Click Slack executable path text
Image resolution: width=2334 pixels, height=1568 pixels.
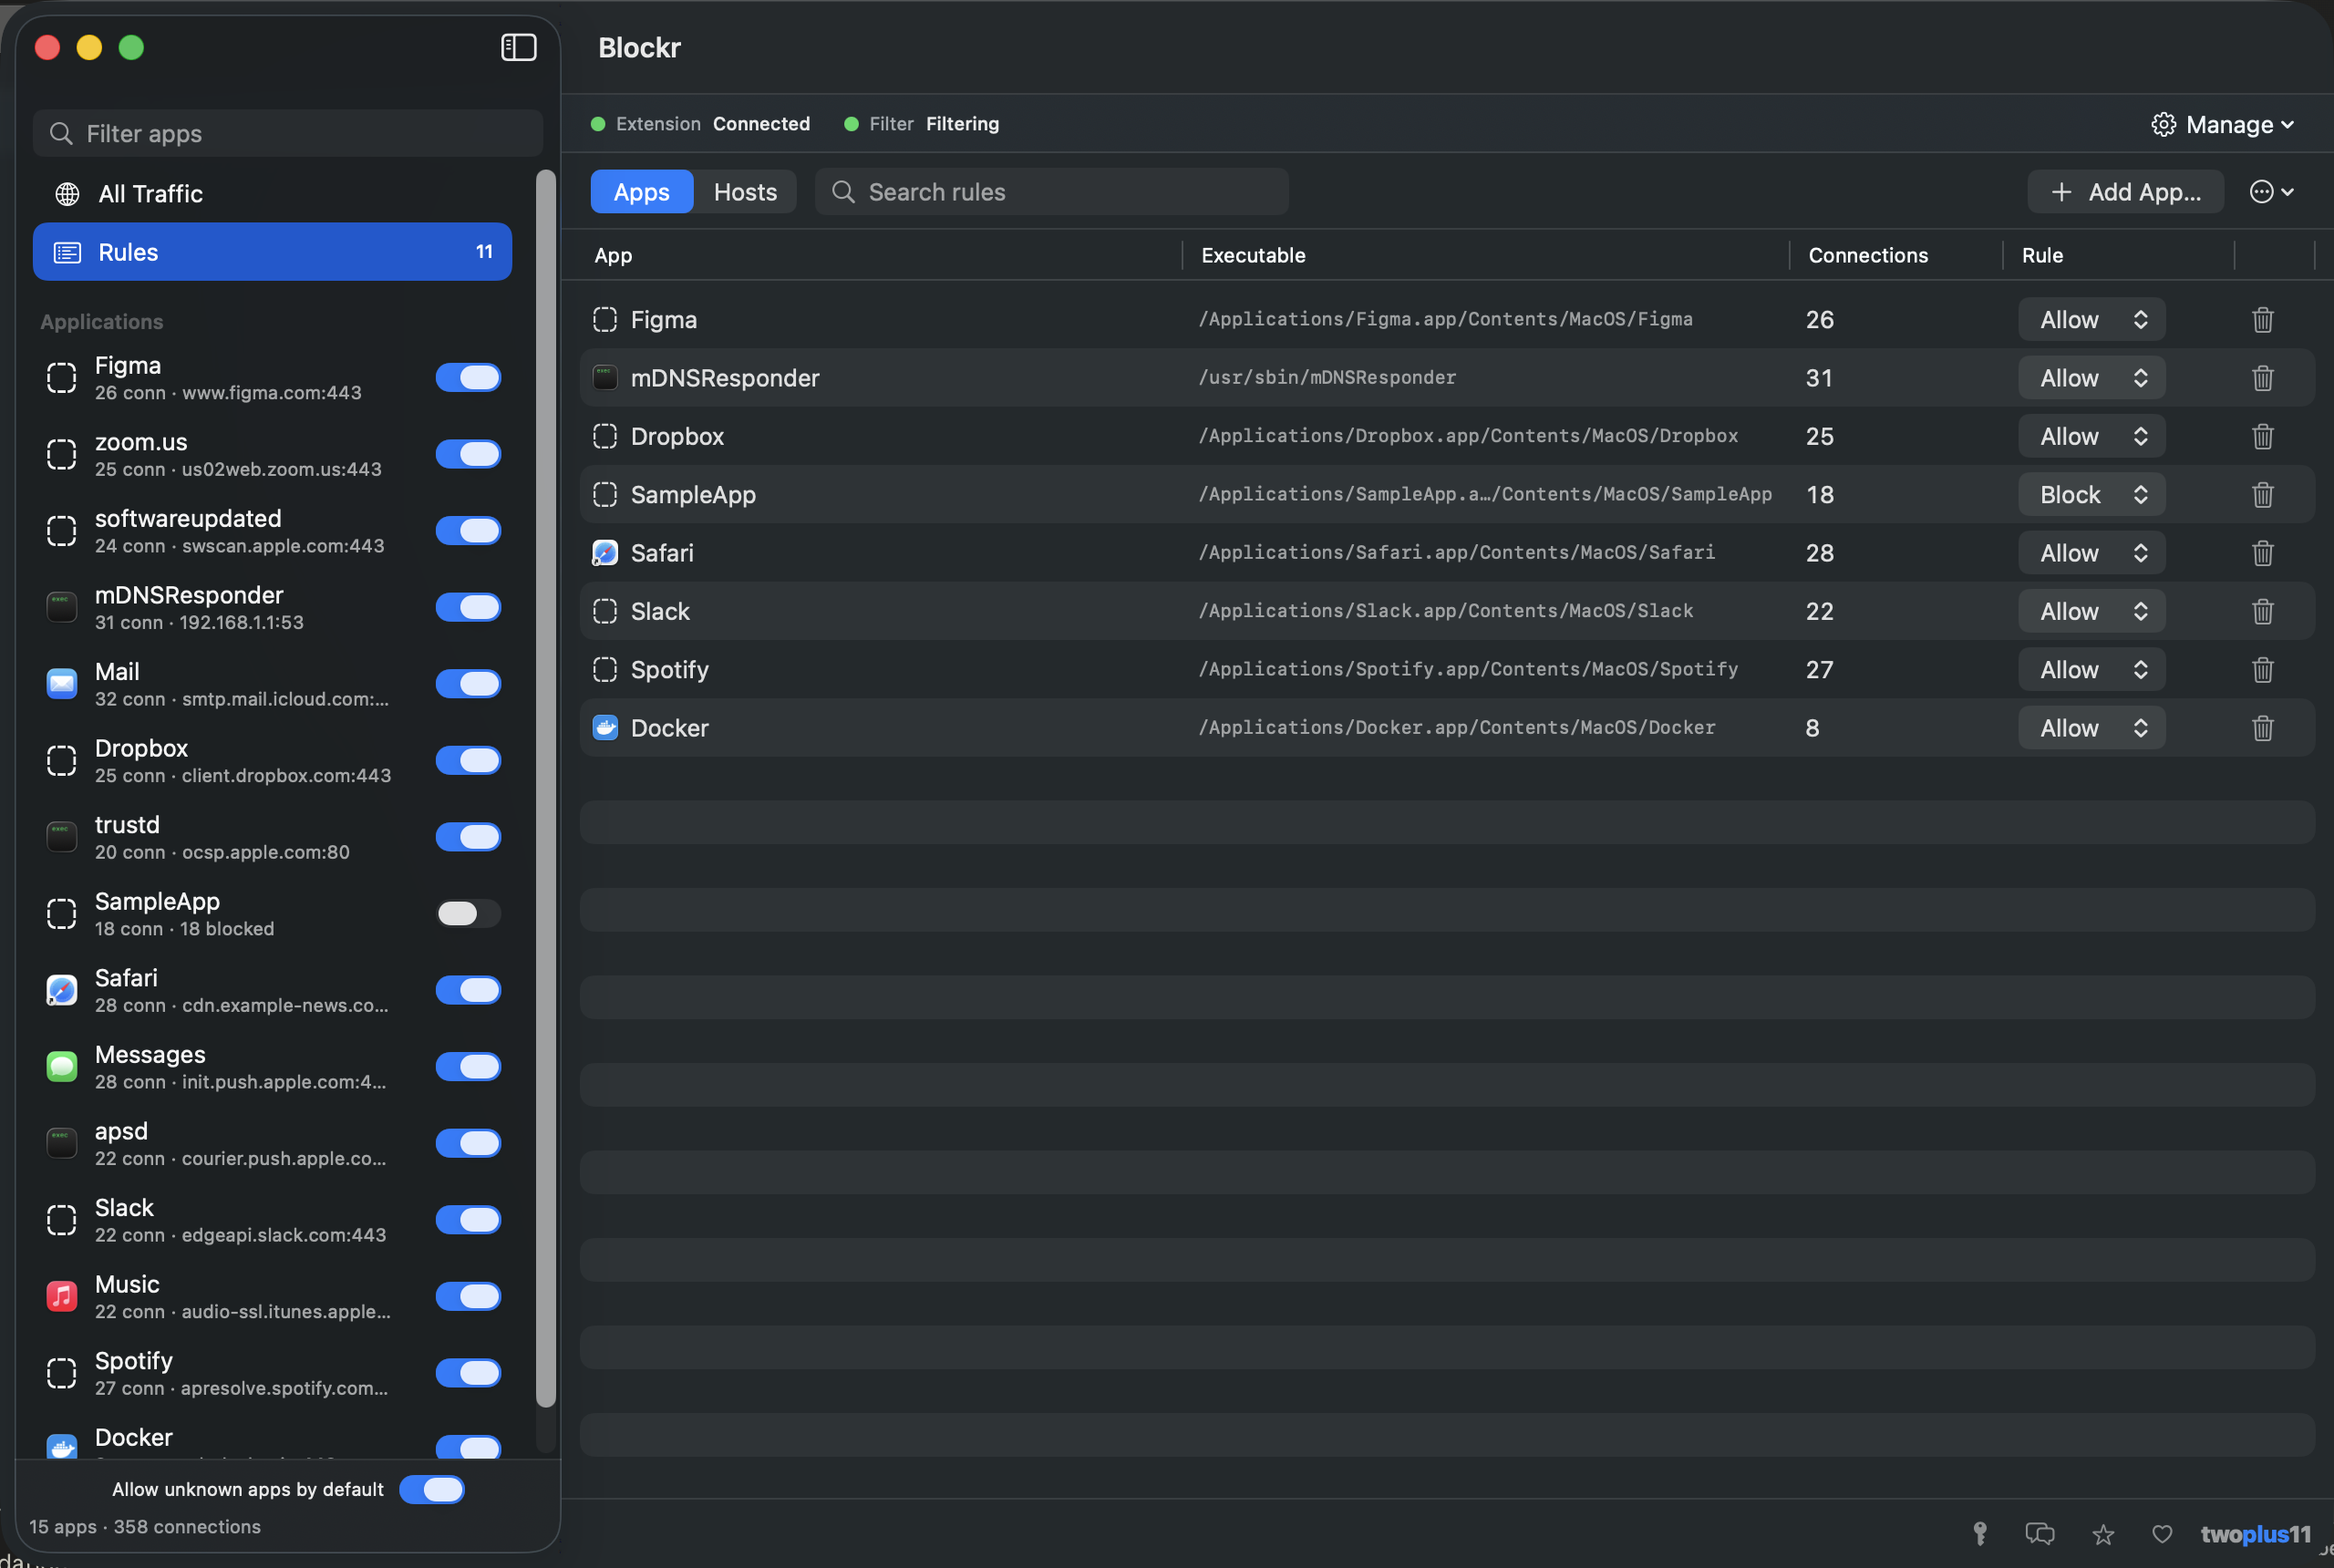1446,611
